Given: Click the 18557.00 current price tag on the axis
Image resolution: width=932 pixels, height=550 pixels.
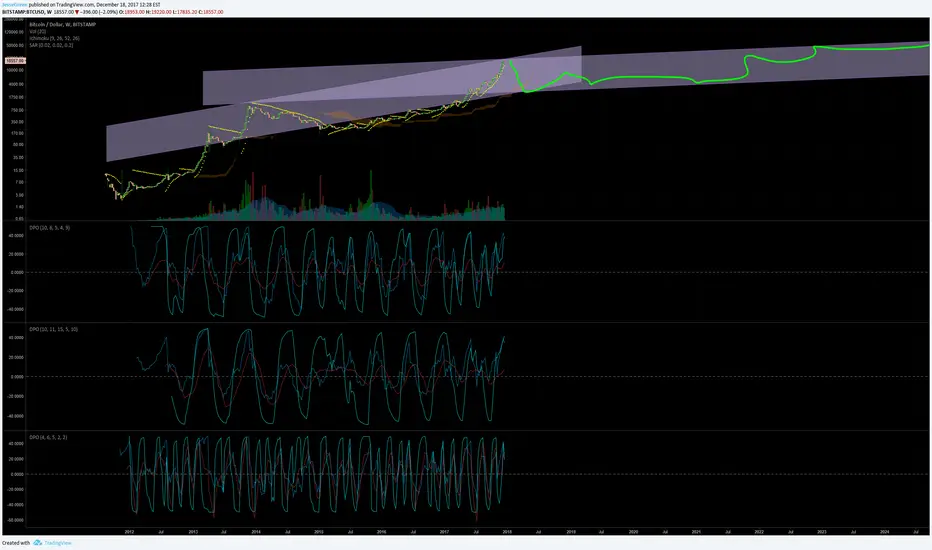Looking at the screenshot, I should pyautogui.click(x=15, y=61).
